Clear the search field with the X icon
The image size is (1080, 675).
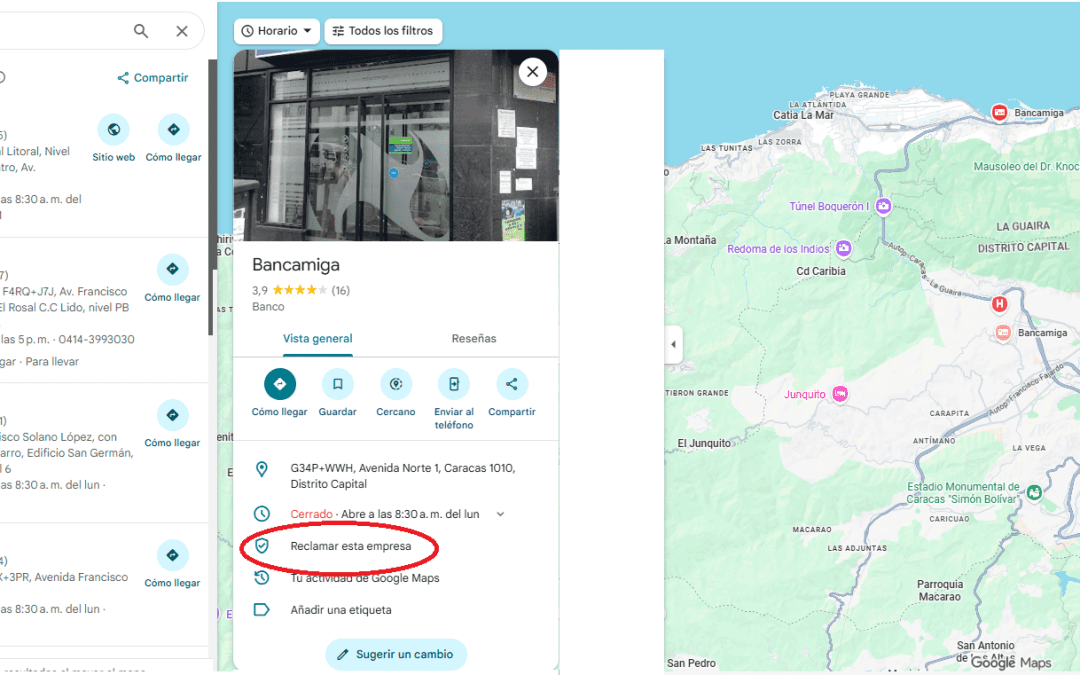182,31
